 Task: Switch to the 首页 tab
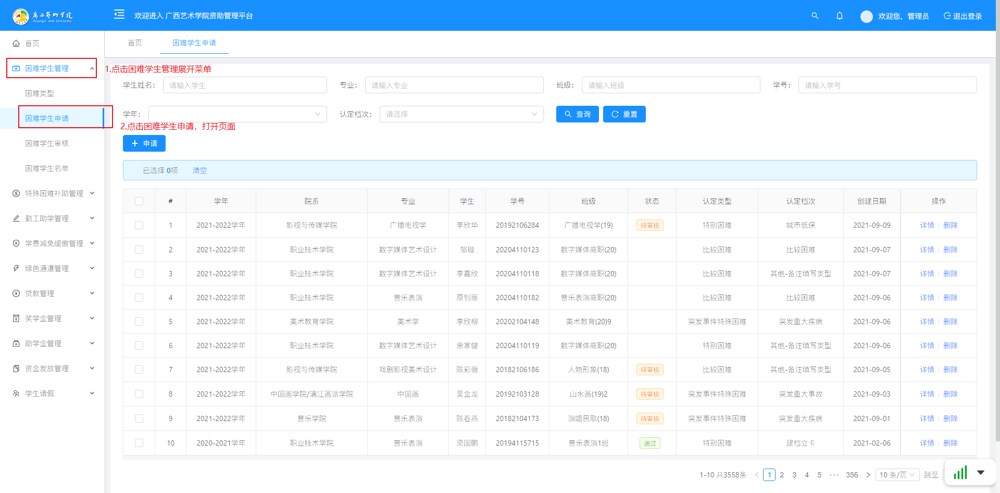pyautogui.click(x=134, y=43)
